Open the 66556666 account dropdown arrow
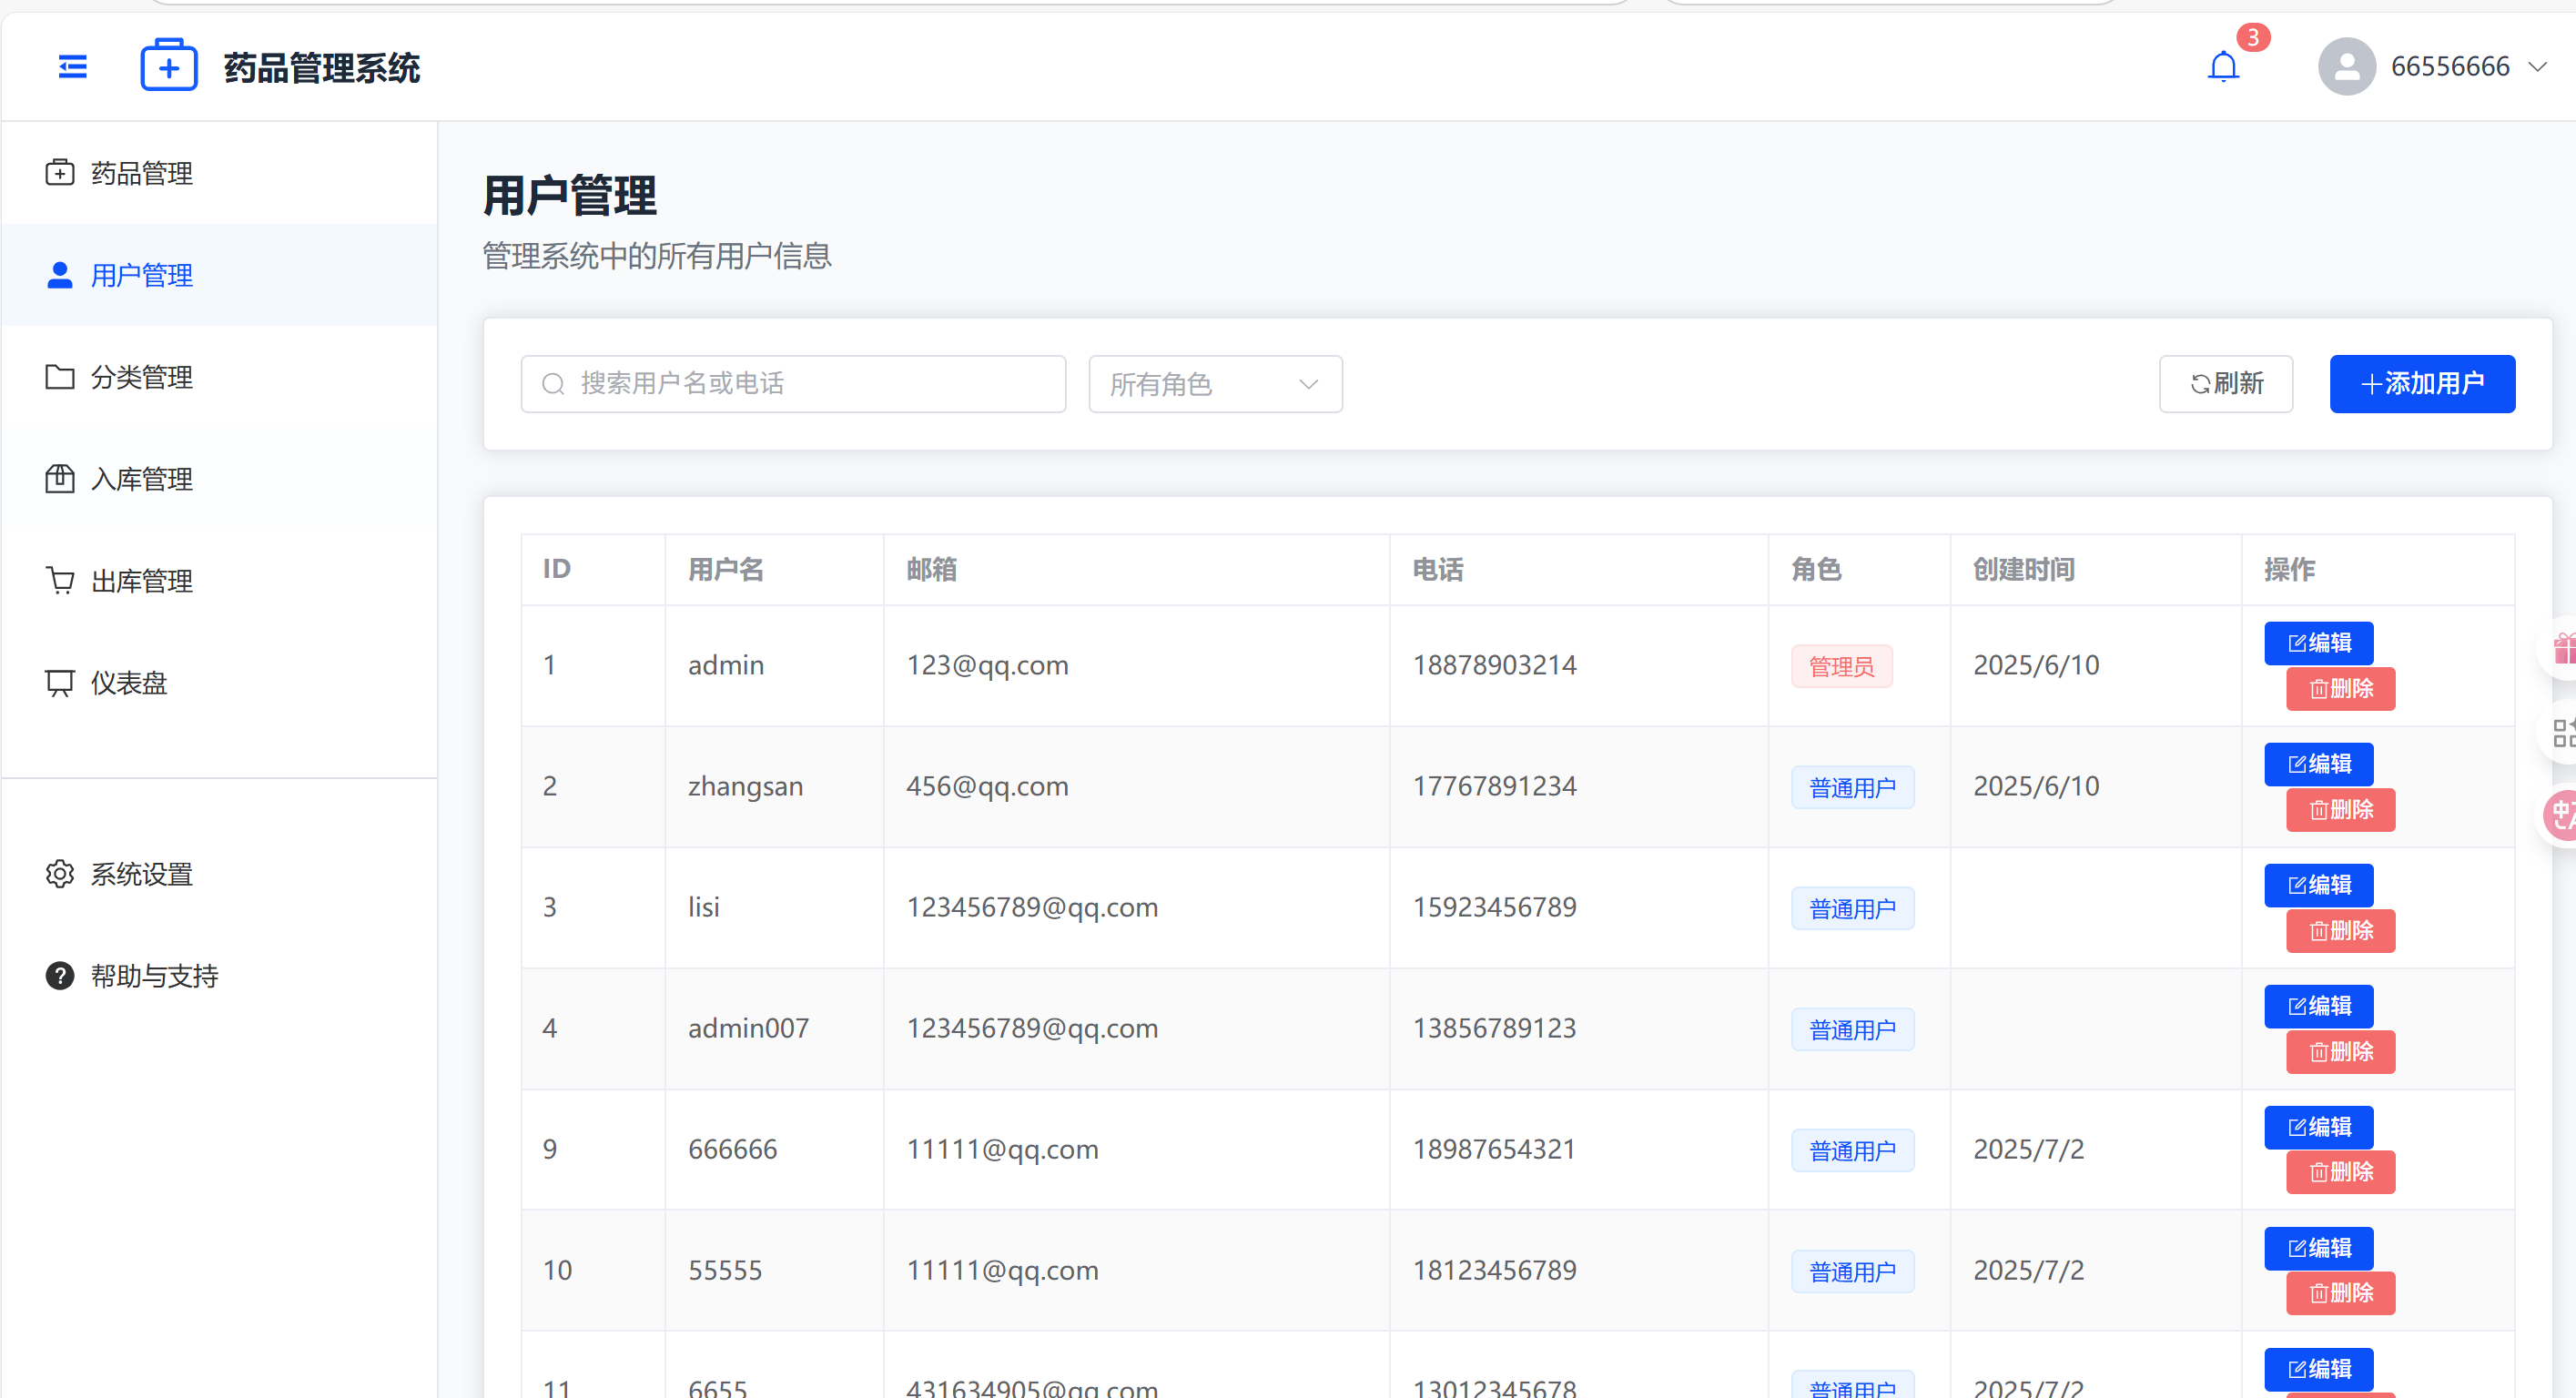2576x1398 pixels. tap(2537, 67)
